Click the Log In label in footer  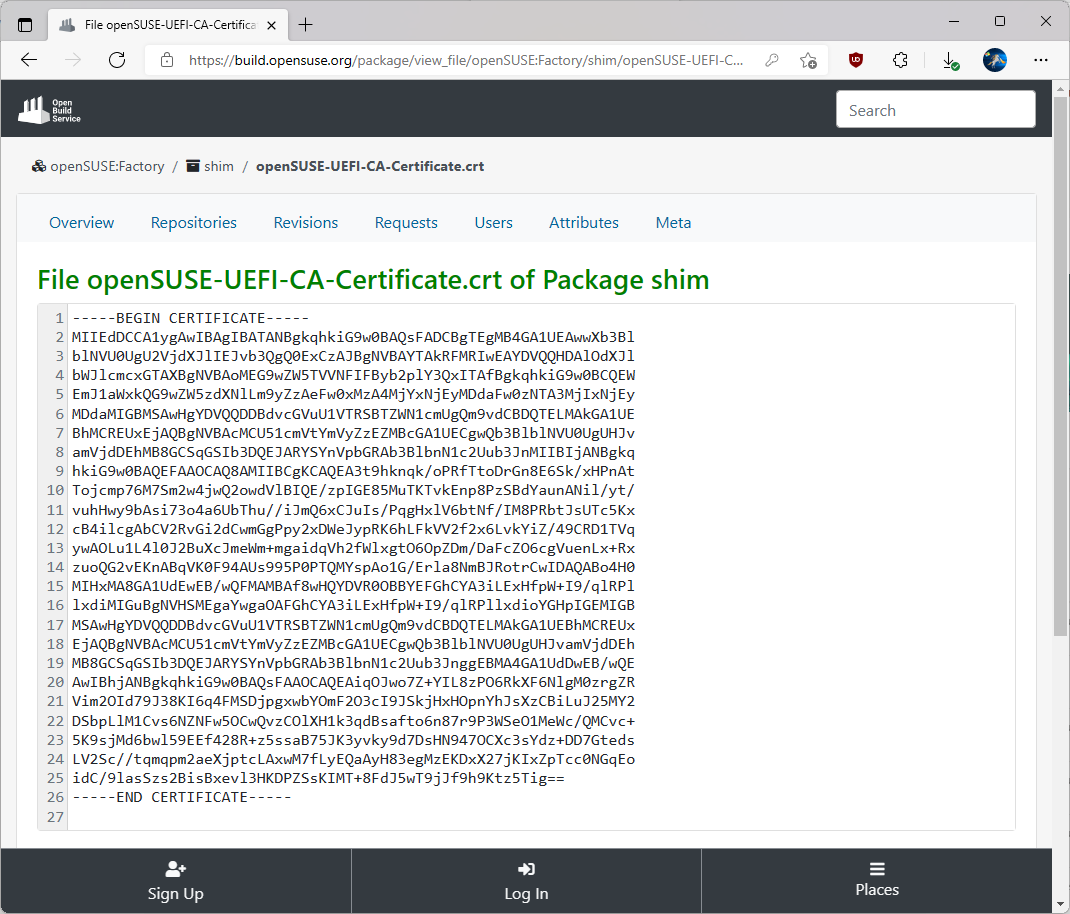coord(526,894)
